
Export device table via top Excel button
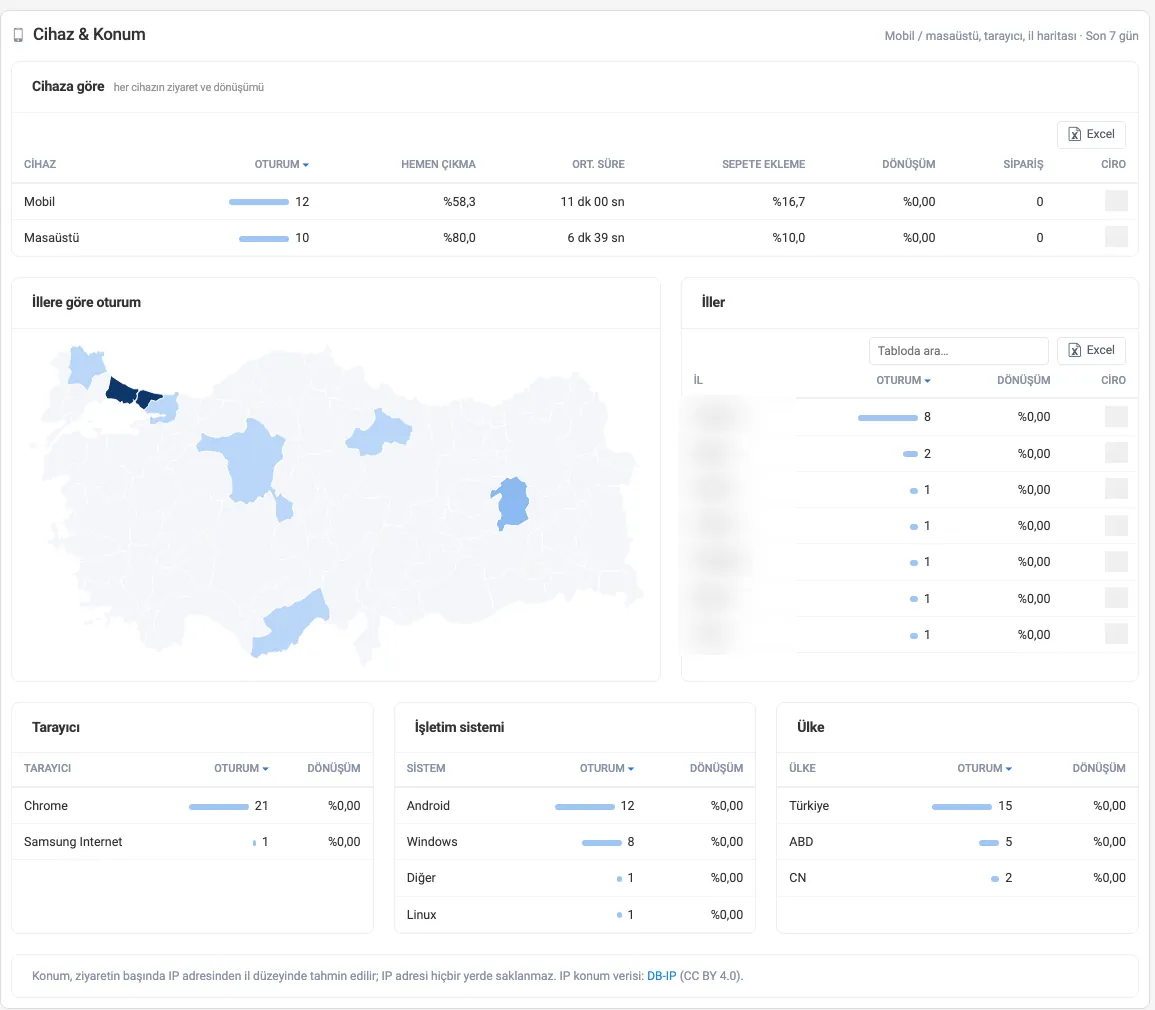pyautogui.click(x=1091, y=134)
